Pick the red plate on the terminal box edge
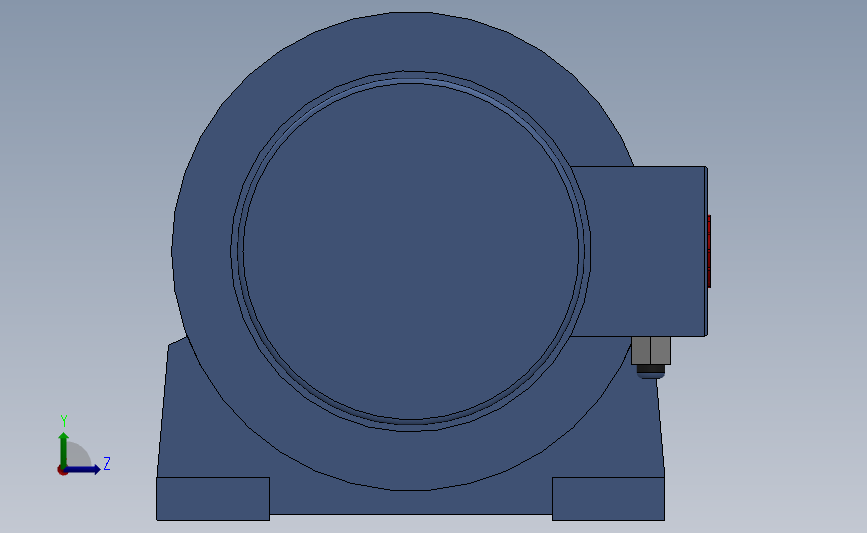 [x=709, y=252]
